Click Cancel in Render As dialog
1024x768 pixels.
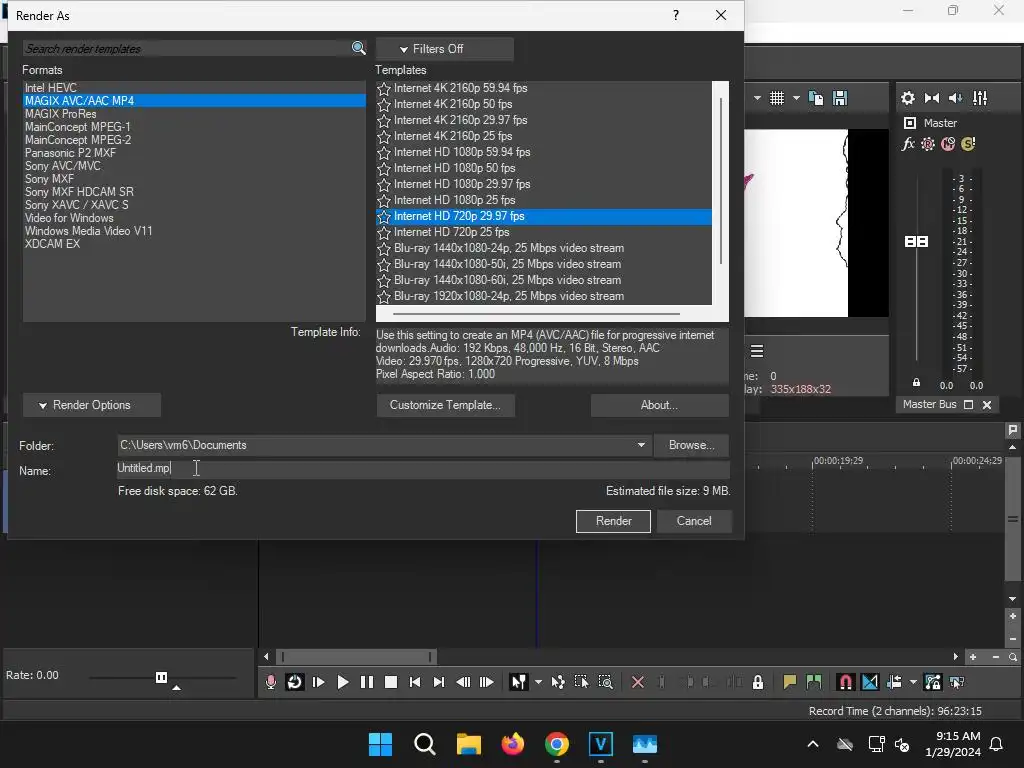point(694,520)
